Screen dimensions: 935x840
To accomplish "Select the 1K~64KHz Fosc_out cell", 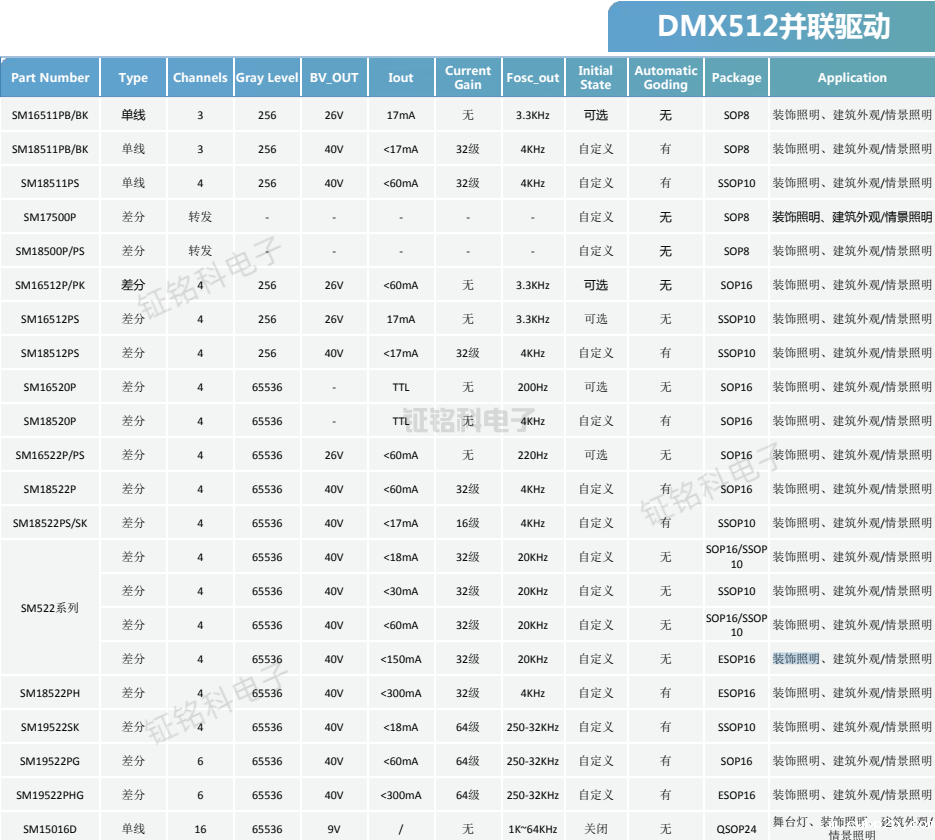I will (533, 829).
